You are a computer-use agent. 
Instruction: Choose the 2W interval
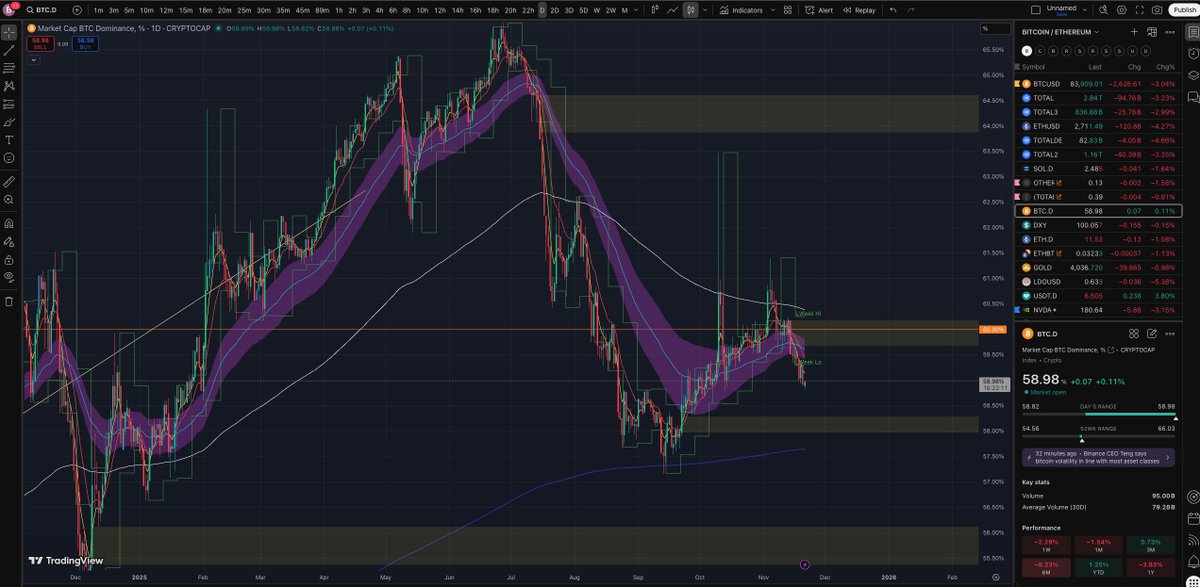pyautogui.click(x=610, y=10)
